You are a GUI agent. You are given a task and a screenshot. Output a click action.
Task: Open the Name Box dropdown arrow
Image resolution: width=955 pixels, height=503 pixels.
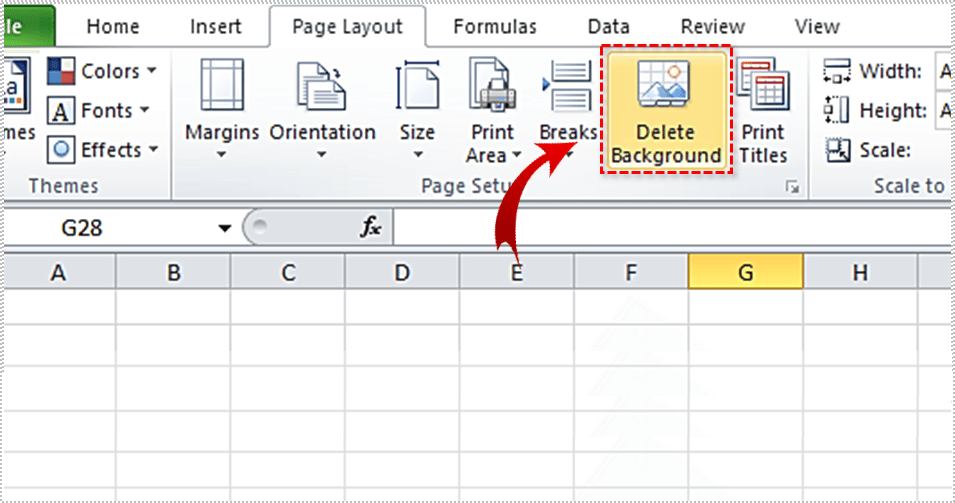tap(225, 229)
